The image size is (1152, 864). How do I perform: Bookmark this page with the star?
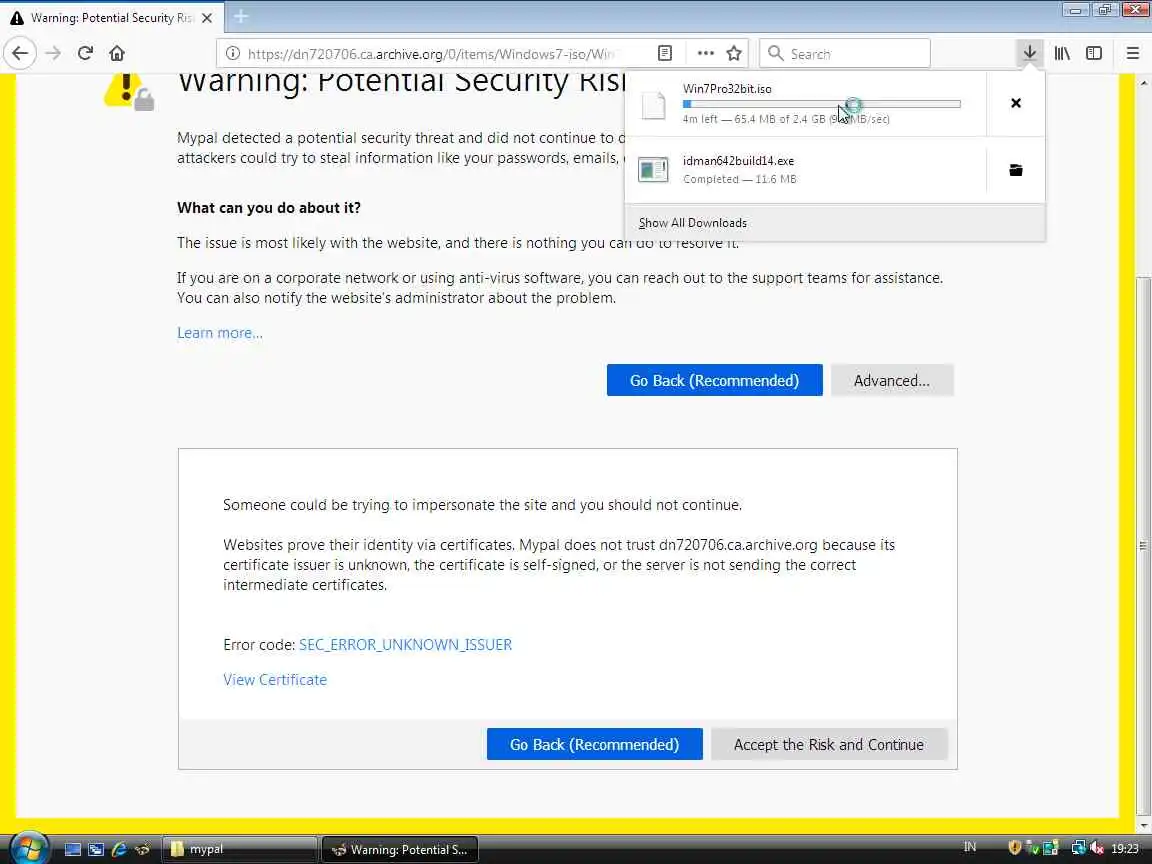(734, 53)
